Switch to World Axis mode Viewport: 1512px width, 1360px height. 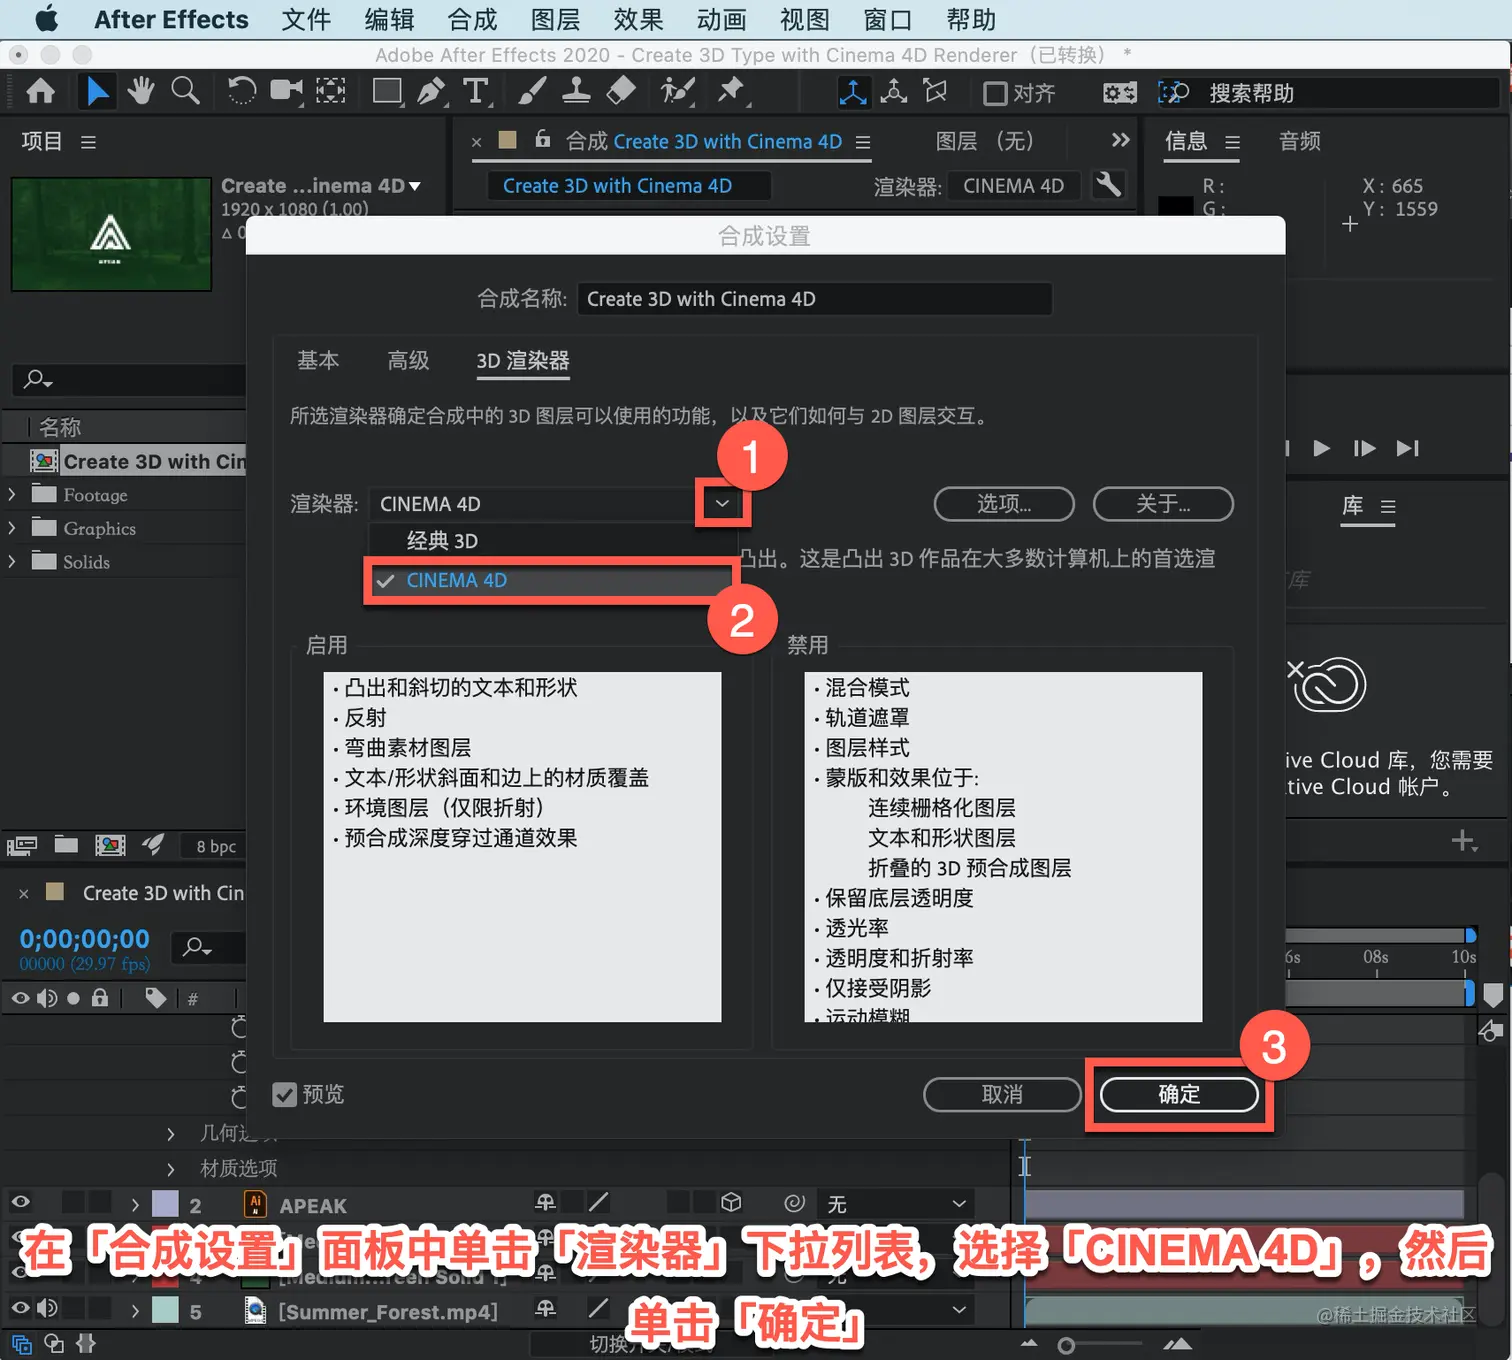click(894, 92)
